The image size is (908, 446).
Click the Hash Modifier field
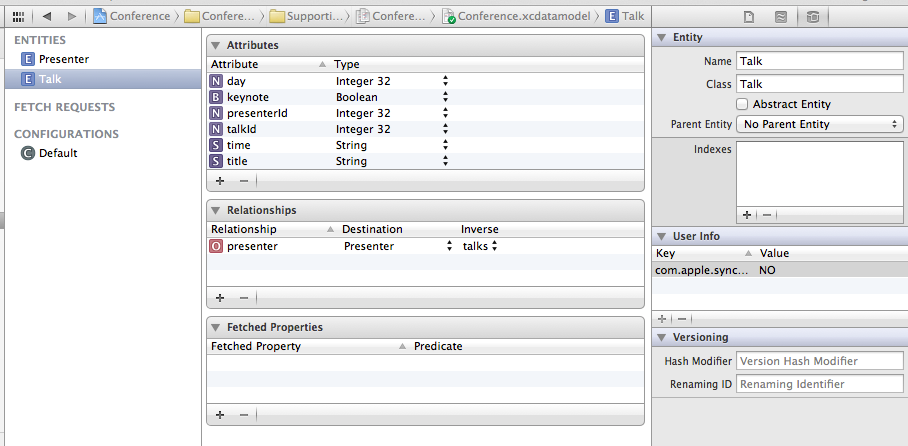(819, 361)
